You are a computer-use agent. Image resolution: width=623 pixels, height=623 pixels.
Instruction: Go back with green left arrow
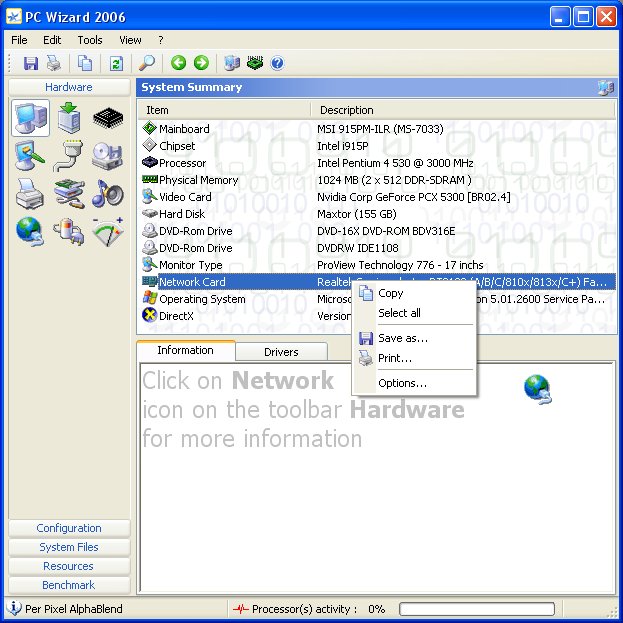[178, 63]
